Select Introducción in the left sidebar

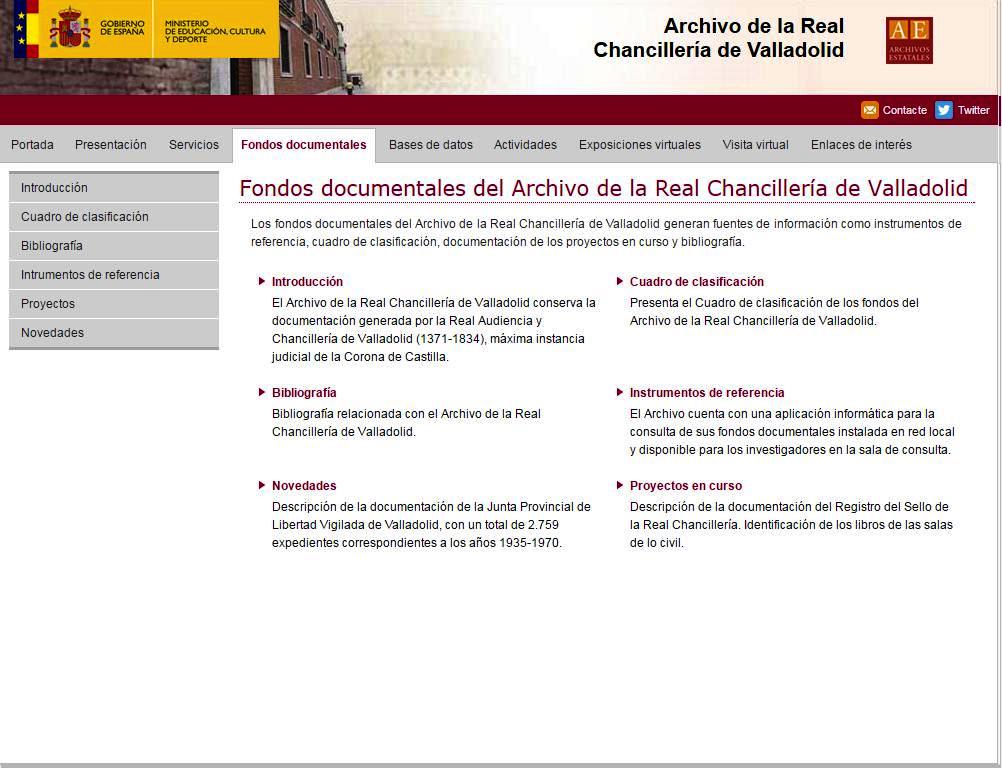point(114,188)
